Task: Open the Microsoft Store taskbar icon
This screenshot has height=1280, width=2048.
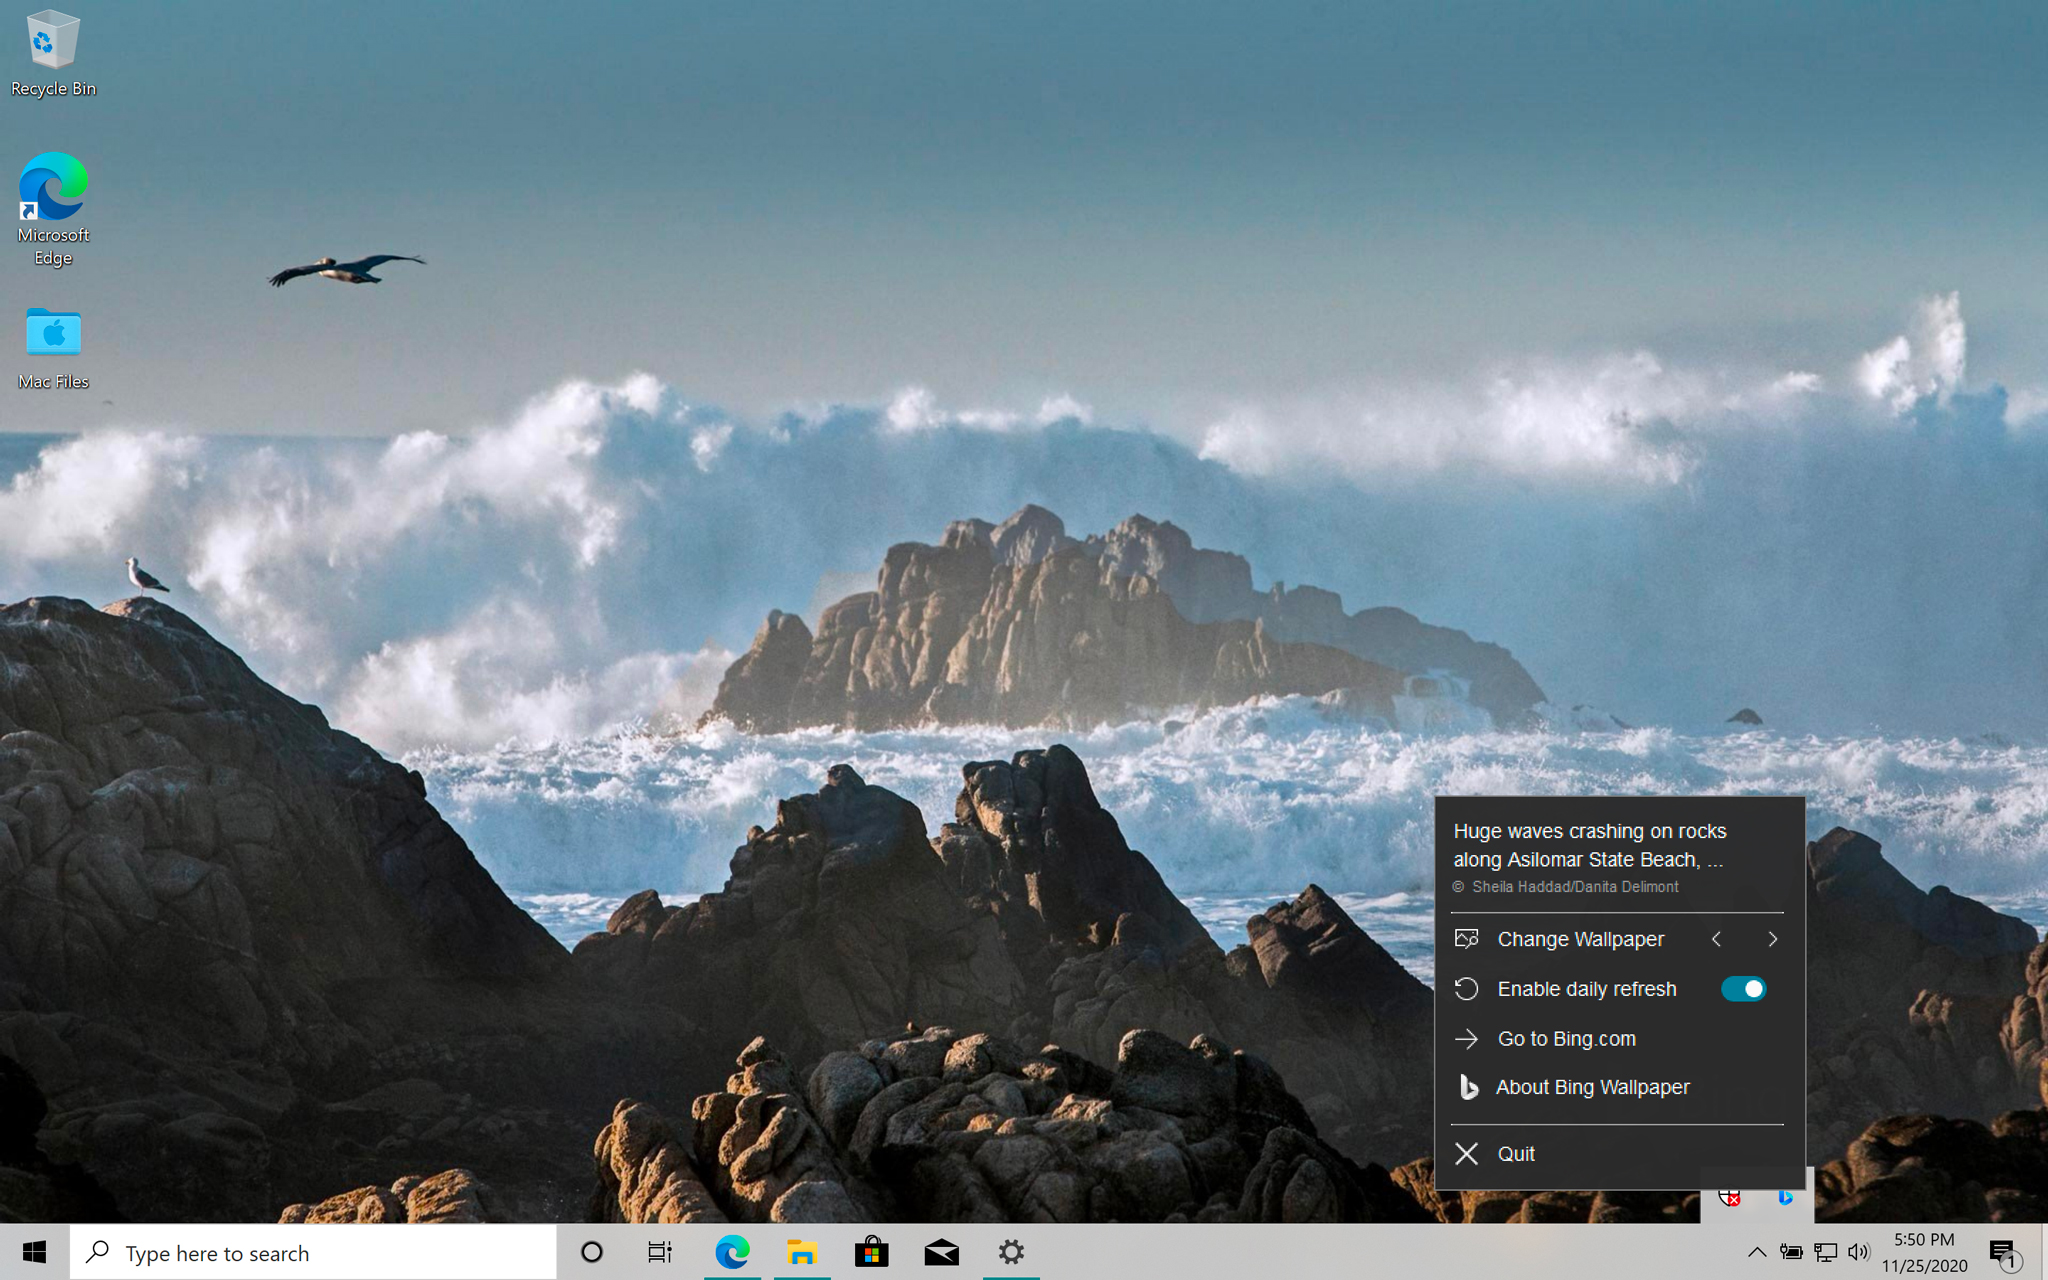Action: tap(871, 1252)
